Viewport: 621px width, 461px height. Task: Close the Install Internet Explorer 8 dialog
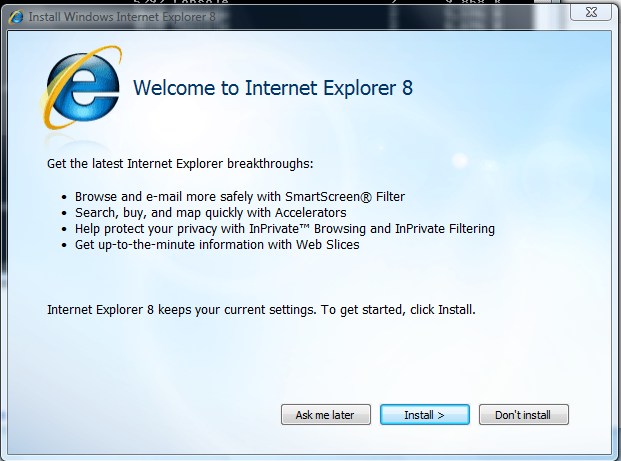[591, 12]
